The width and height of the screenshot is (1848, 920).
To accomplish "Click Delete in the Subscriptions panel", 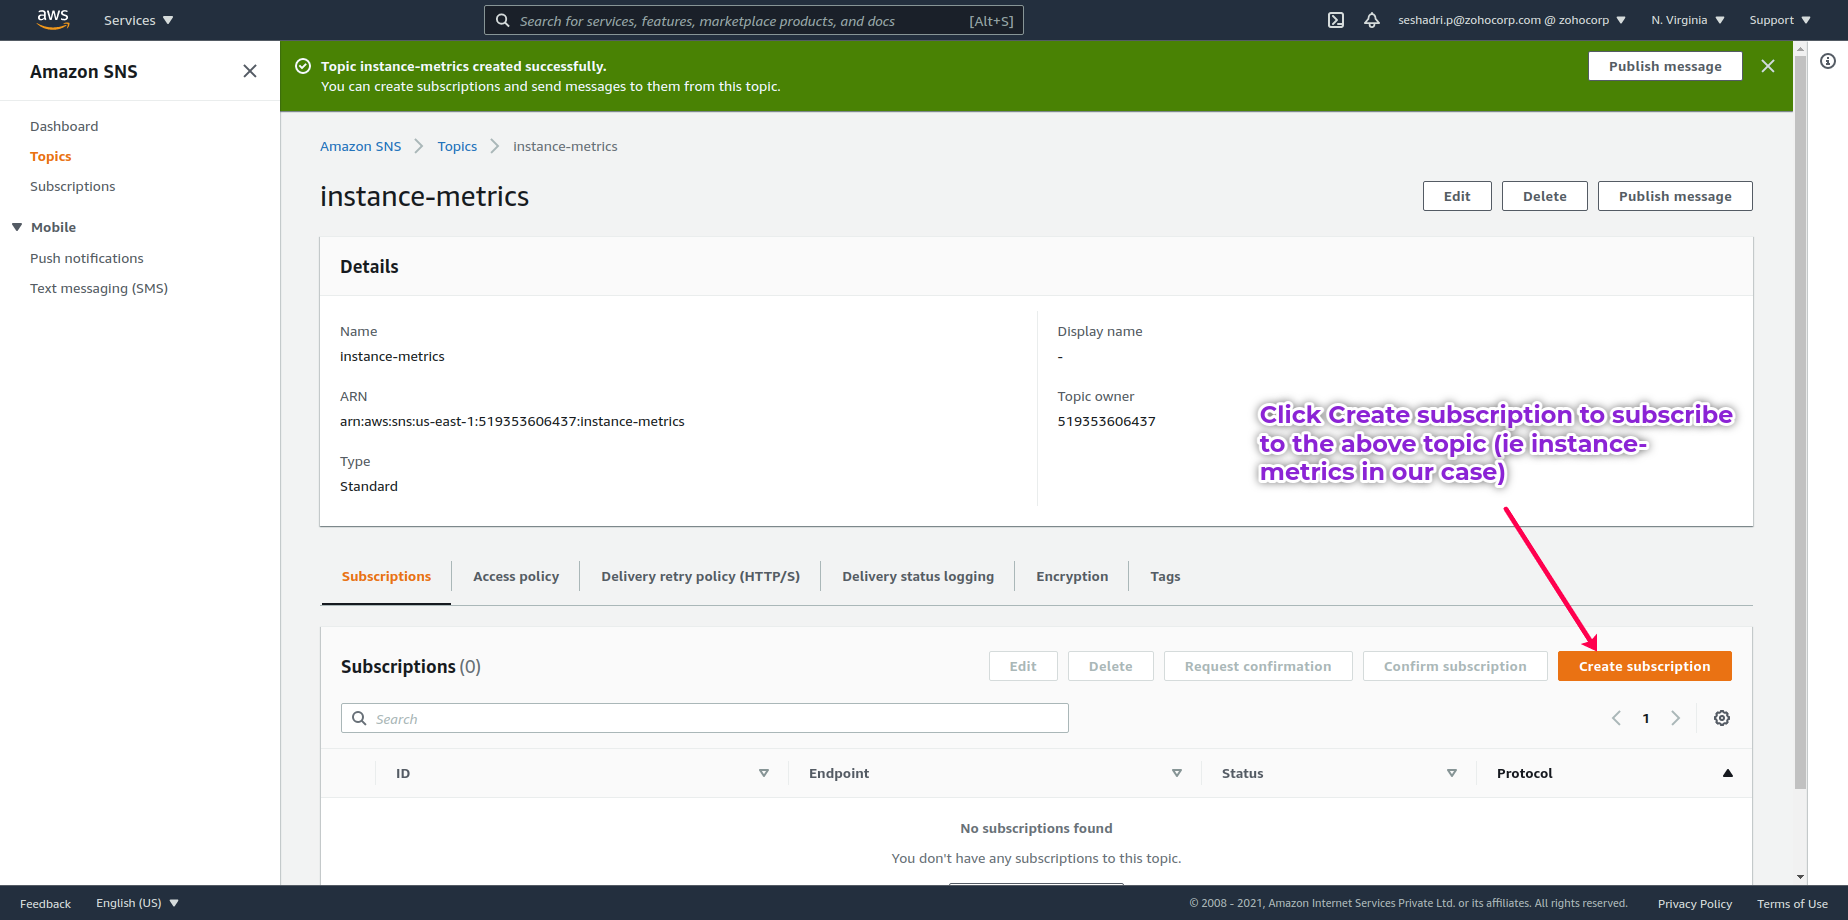I will pos(1111,666).
